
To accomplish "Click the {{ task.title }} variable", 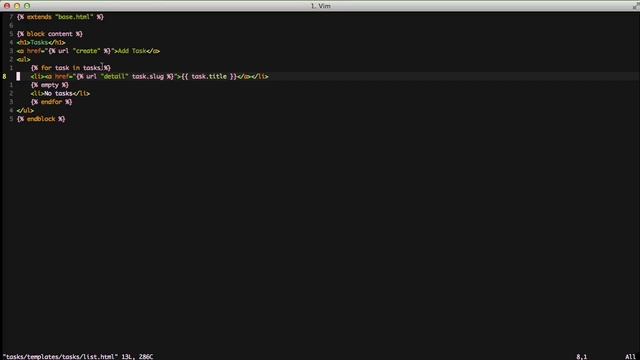I will pyautogui.click(x=209, y=76).
